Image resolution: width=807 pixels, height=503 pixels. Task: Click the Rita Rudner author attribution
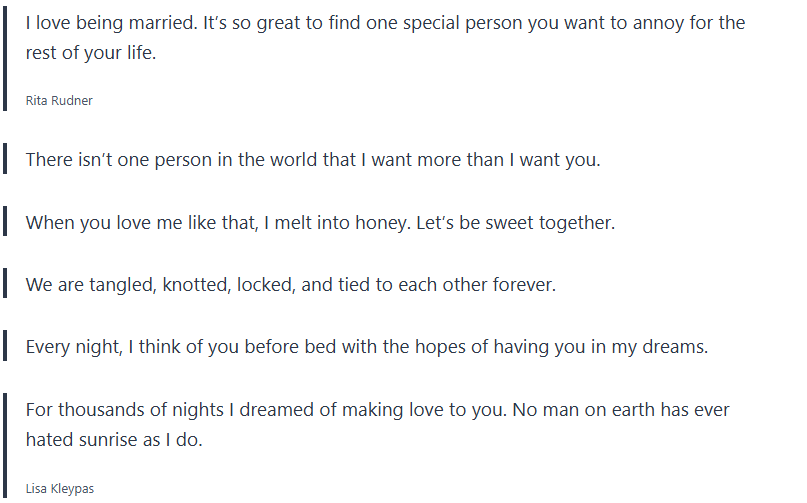59,100
